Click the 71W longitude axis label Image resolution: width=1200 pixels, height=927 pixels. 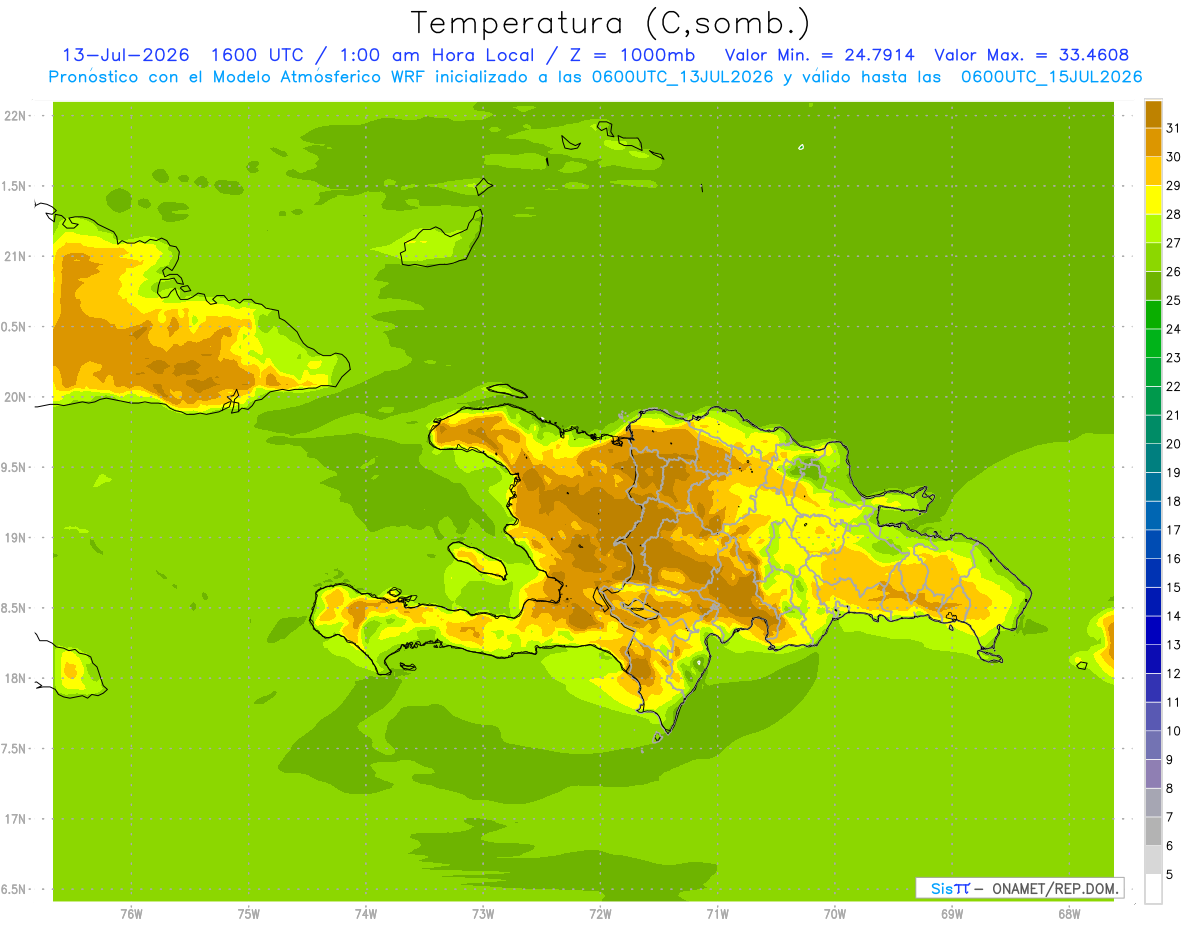(717, 914)
